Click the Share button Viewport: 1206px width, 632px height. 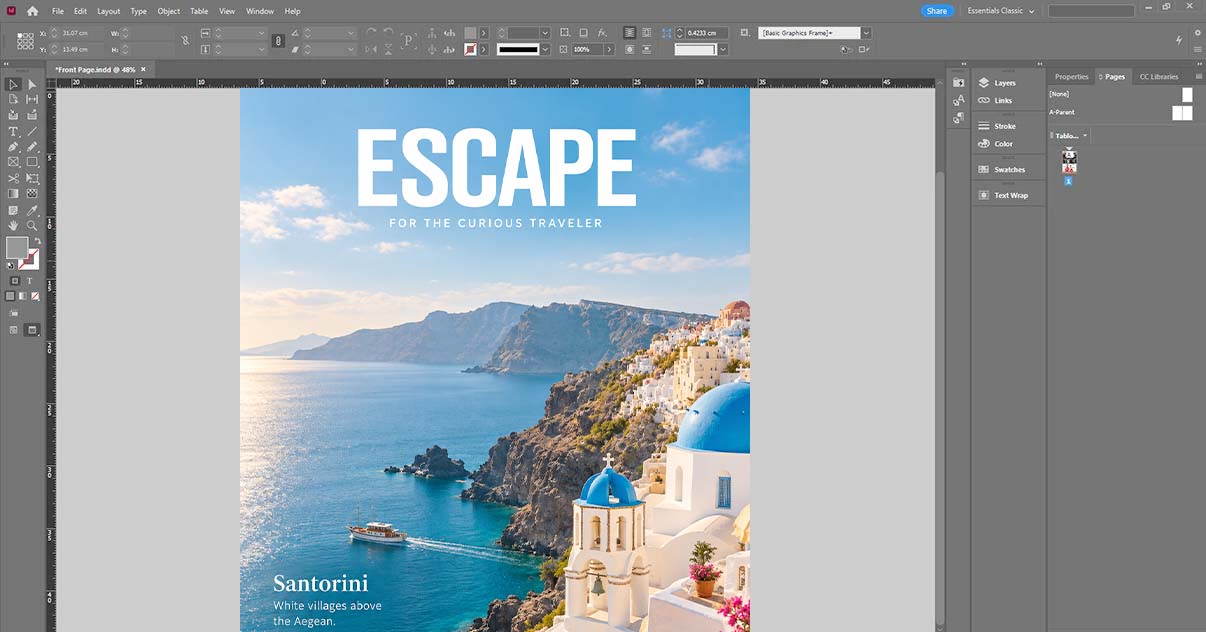[937, 11]
